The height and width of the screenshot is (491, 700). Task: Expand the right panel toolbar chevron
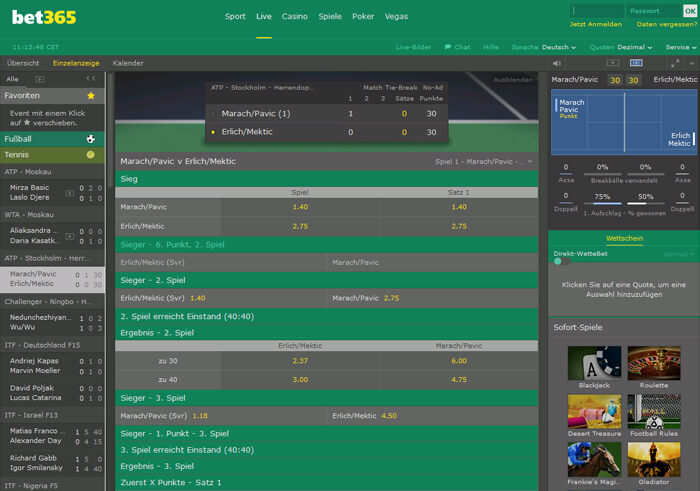(692, 63)
